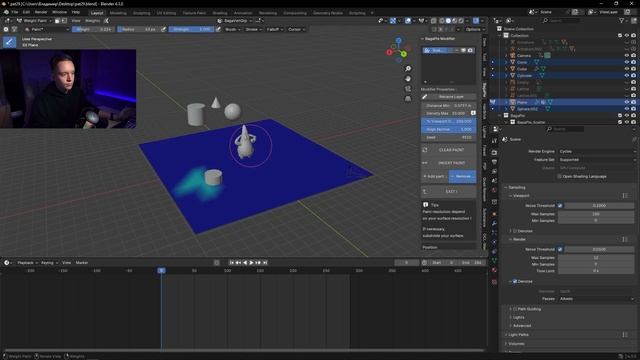Enable Open Shading Language checkbox

tap(560, 176)
